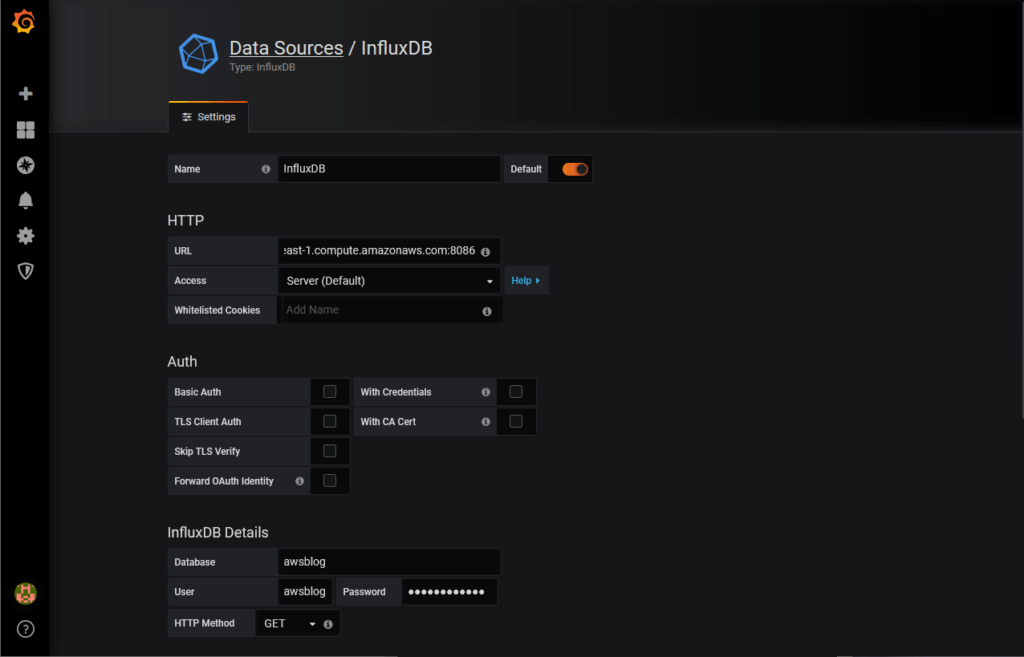Click the 'InfluxDB Details' section heading
This screenshot has width=1024, height=657.
click(217, 533)
